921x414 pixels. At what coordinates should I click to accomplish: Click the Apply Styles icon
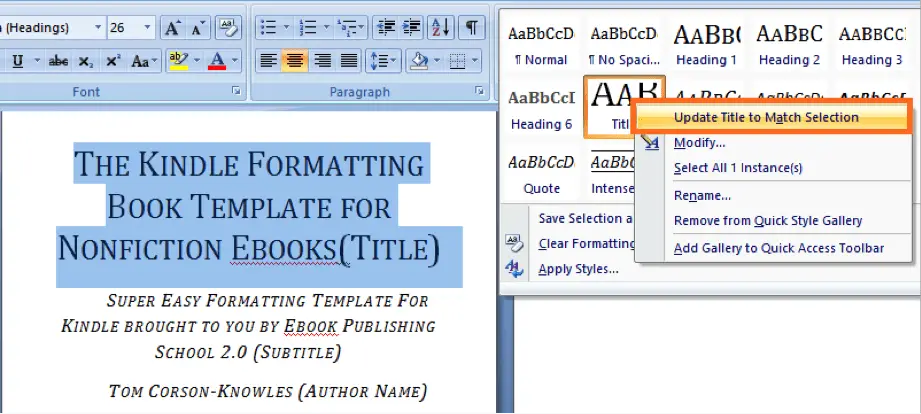point(515,269)
